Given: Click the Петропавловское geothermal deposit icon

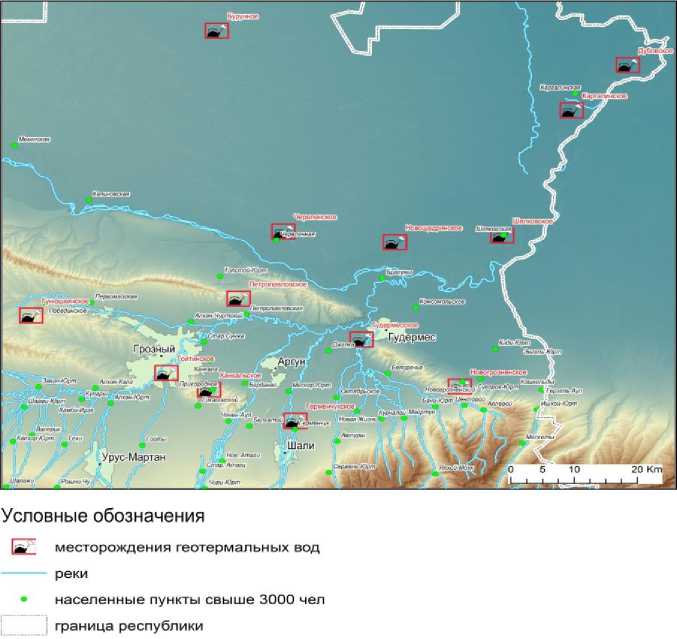Looking at the screenshot, I should coord(238,299).
